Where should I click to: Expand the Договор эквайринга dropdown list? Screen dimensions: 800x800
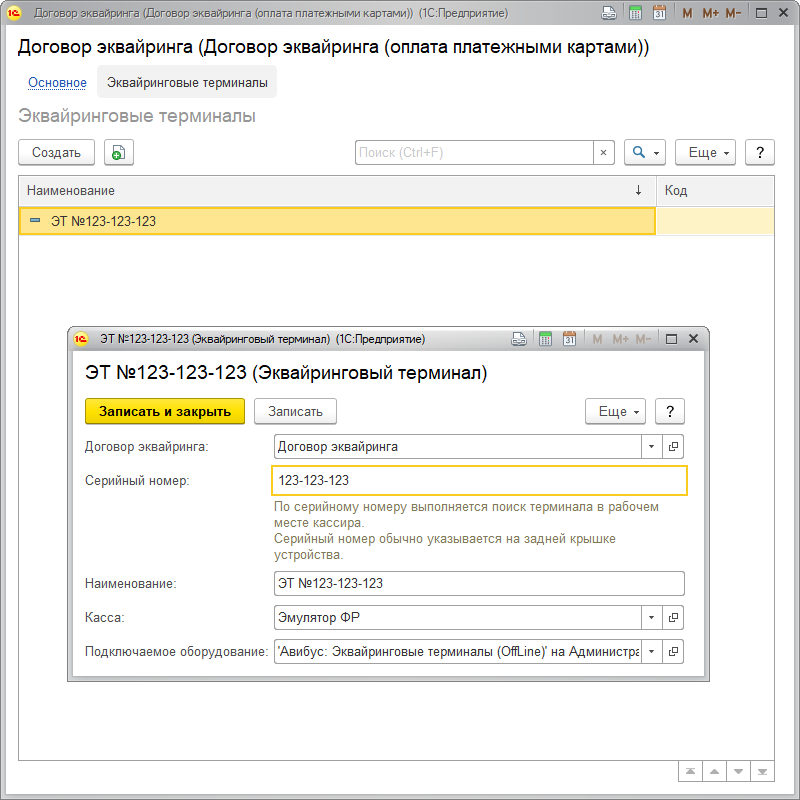point(651,447)
